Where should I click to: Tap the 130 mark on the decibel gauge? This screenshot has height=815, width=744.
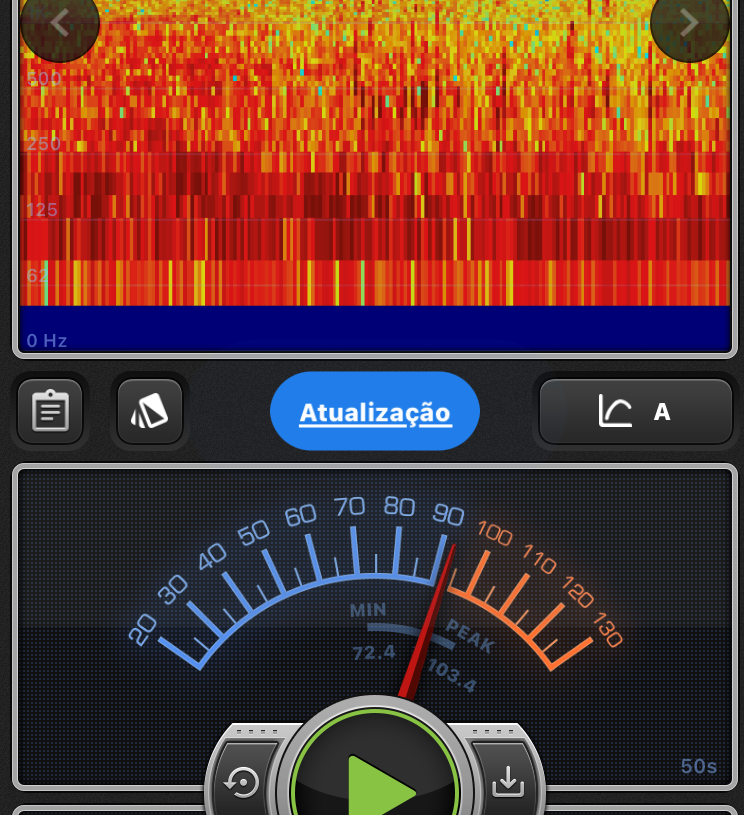coord(606,630)
